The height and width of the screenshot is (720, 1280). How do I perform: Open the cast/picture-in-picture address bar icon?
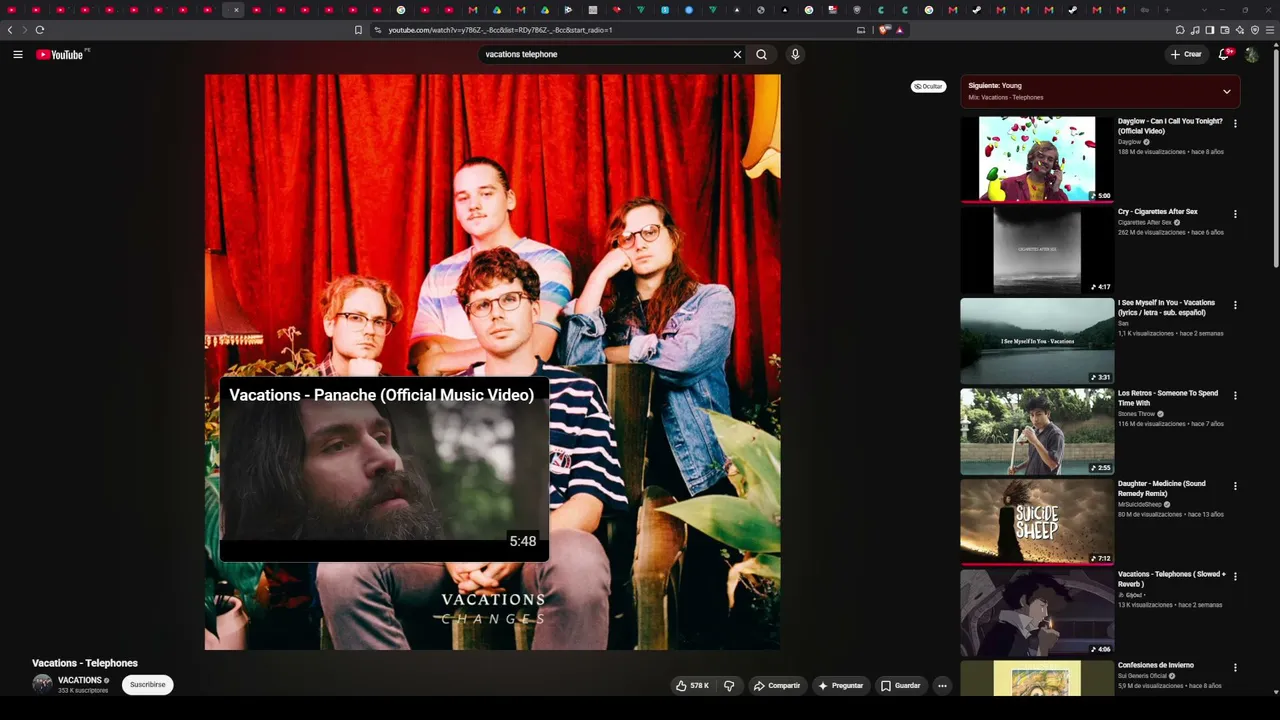861,30
